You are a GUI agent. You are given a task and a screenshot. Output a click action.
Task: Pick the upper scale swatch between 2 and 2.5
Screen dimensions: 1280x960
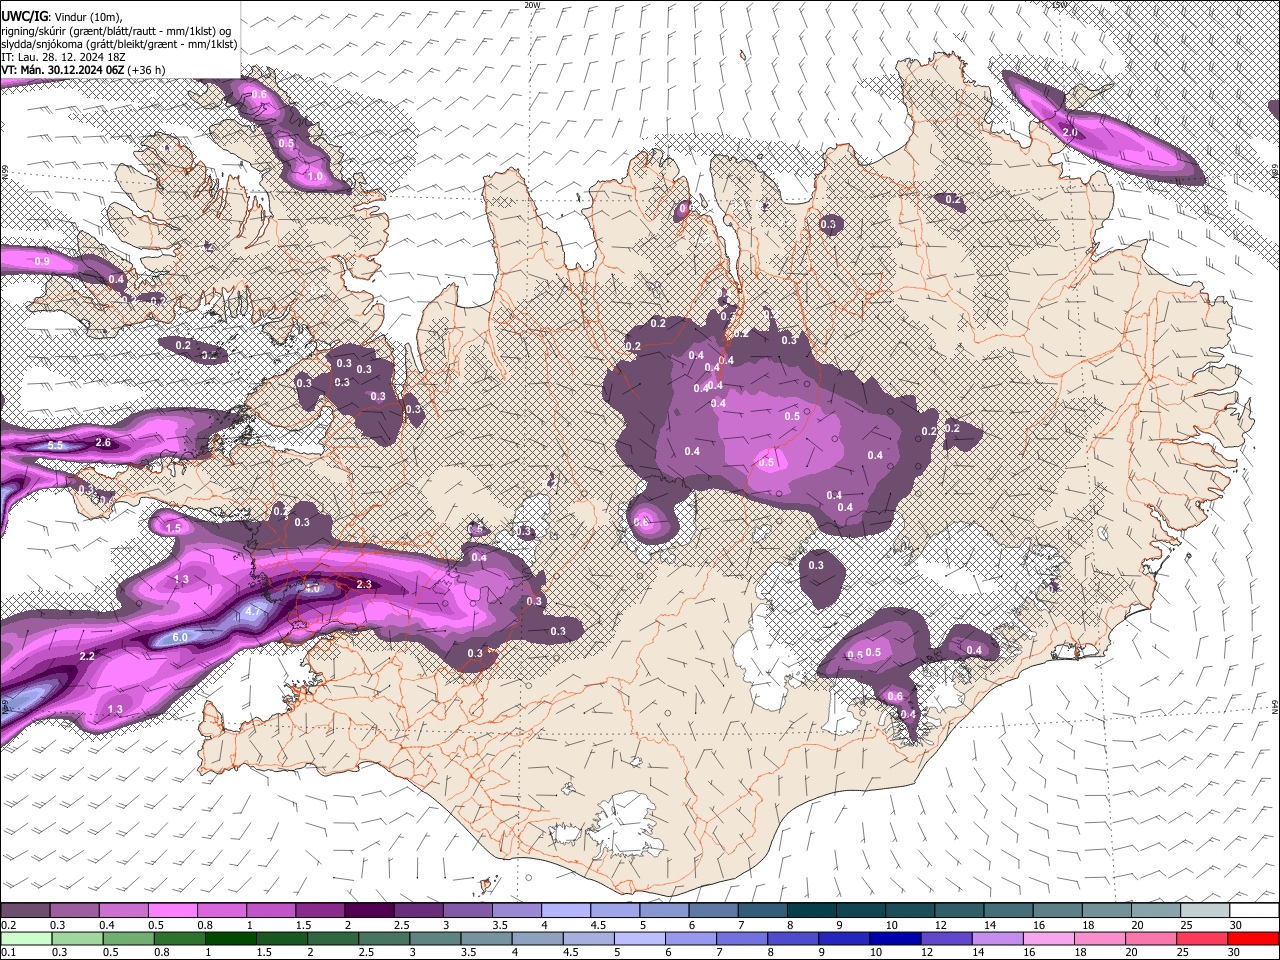[x=369, y=911]
